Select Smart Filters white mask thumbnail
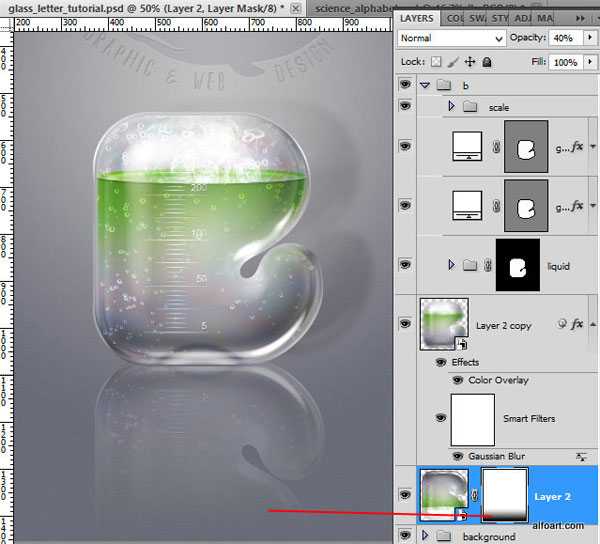The width and height of the screenshot is (600, 544). [x=473, y=420]
